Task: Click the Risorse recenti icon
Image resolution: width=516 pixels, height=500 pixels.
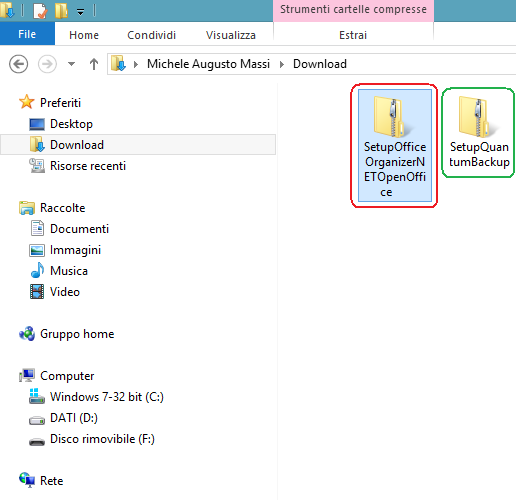Action: [37, 165]
